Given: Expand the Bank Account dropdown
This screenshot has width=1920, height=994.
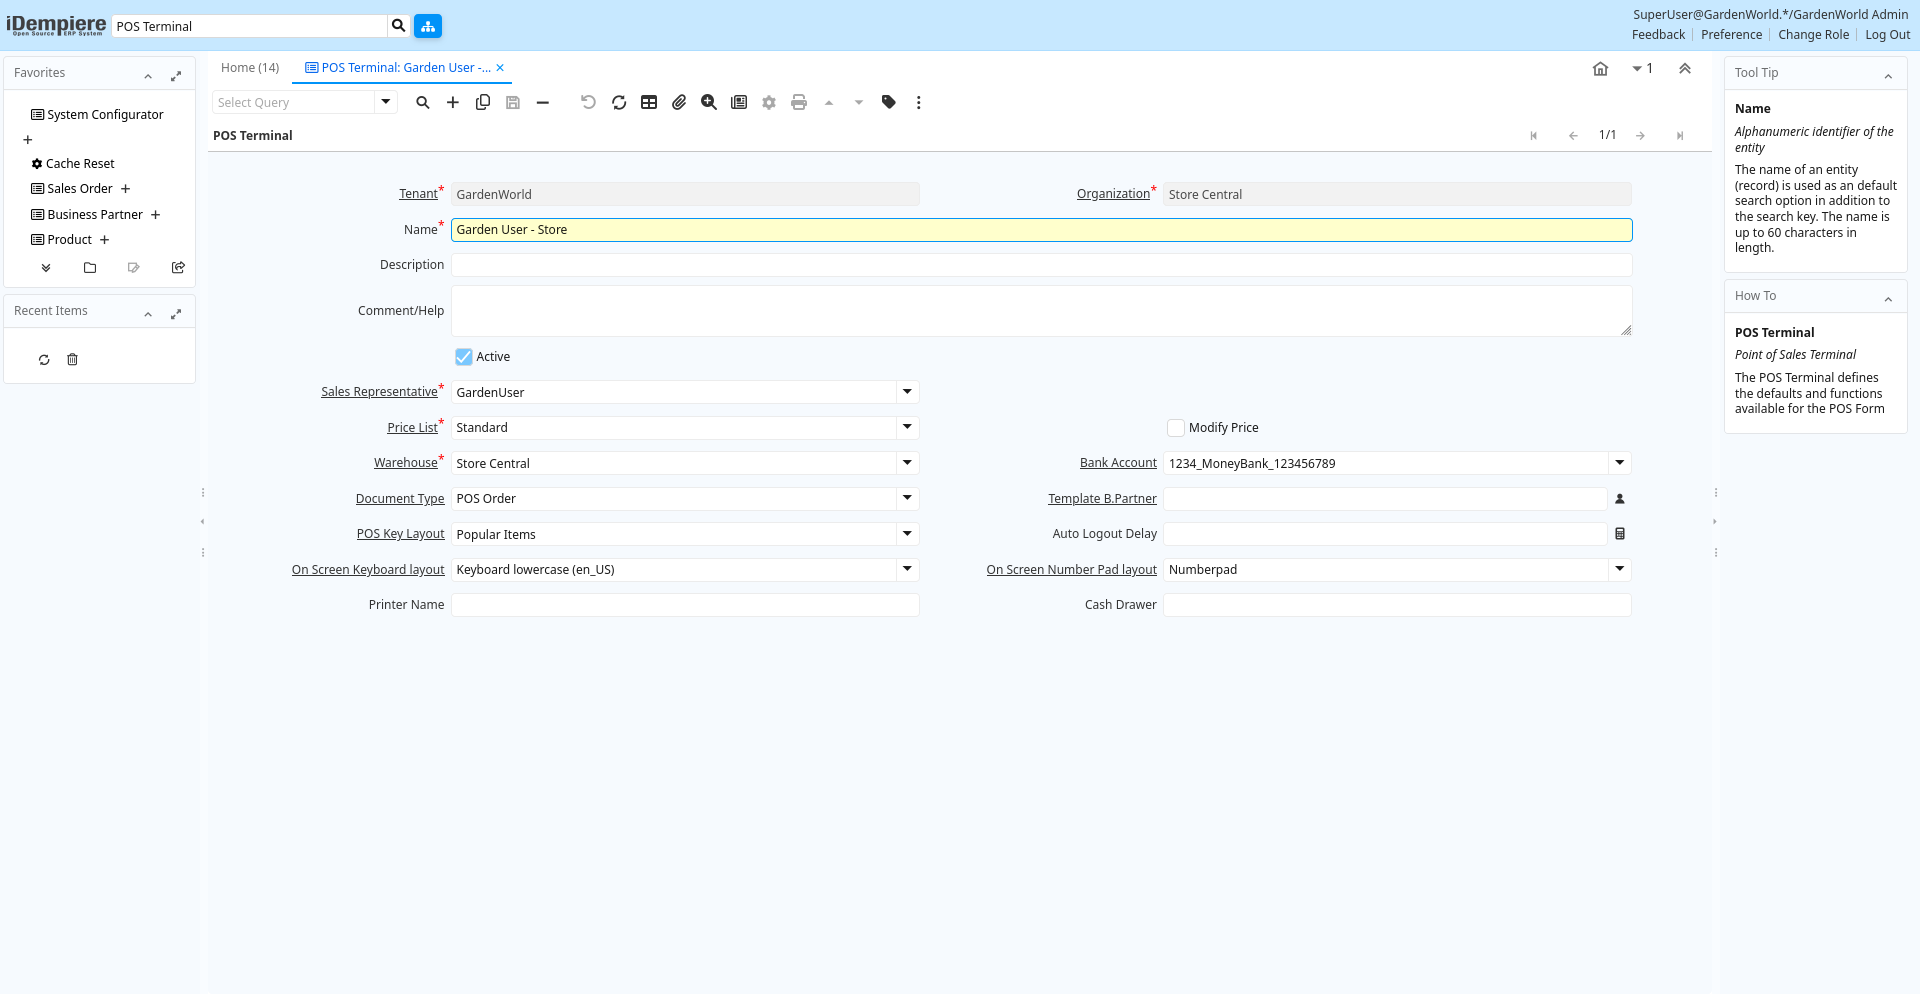Looking at the screenshot, I should coord(1619,463).
